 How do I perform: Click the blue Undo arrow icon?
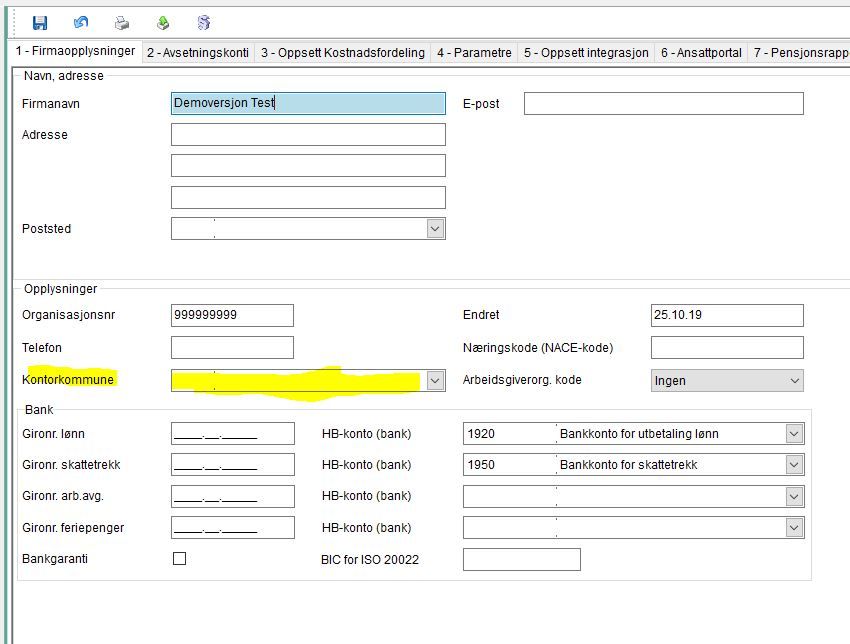tap(81, 22)
